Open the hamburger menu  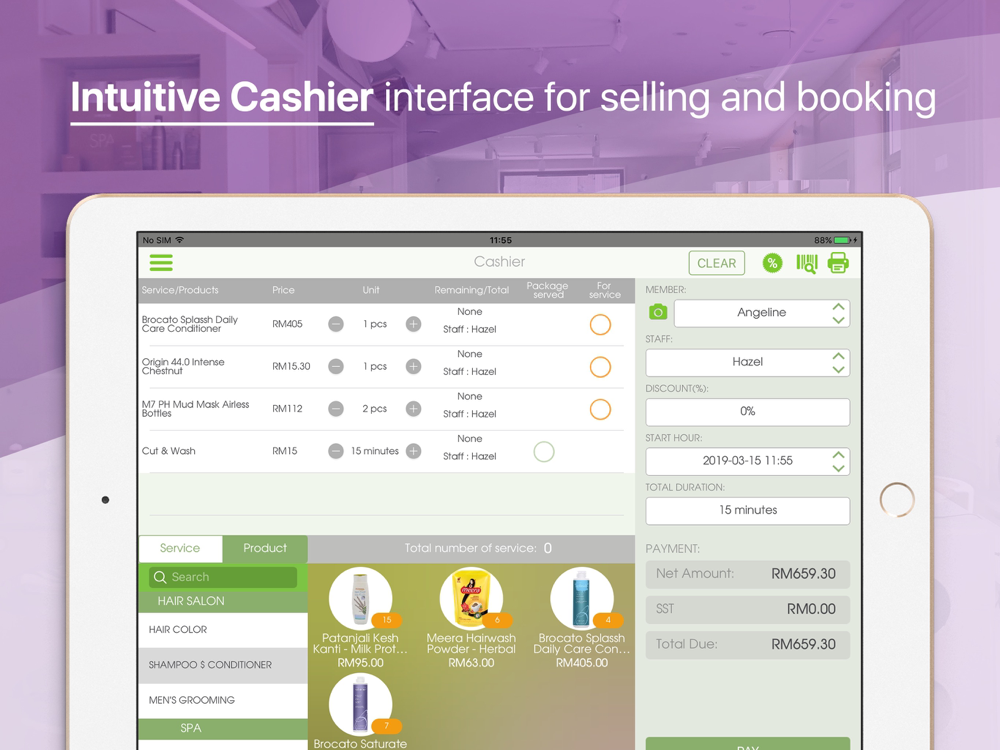(x=161, y=263)
